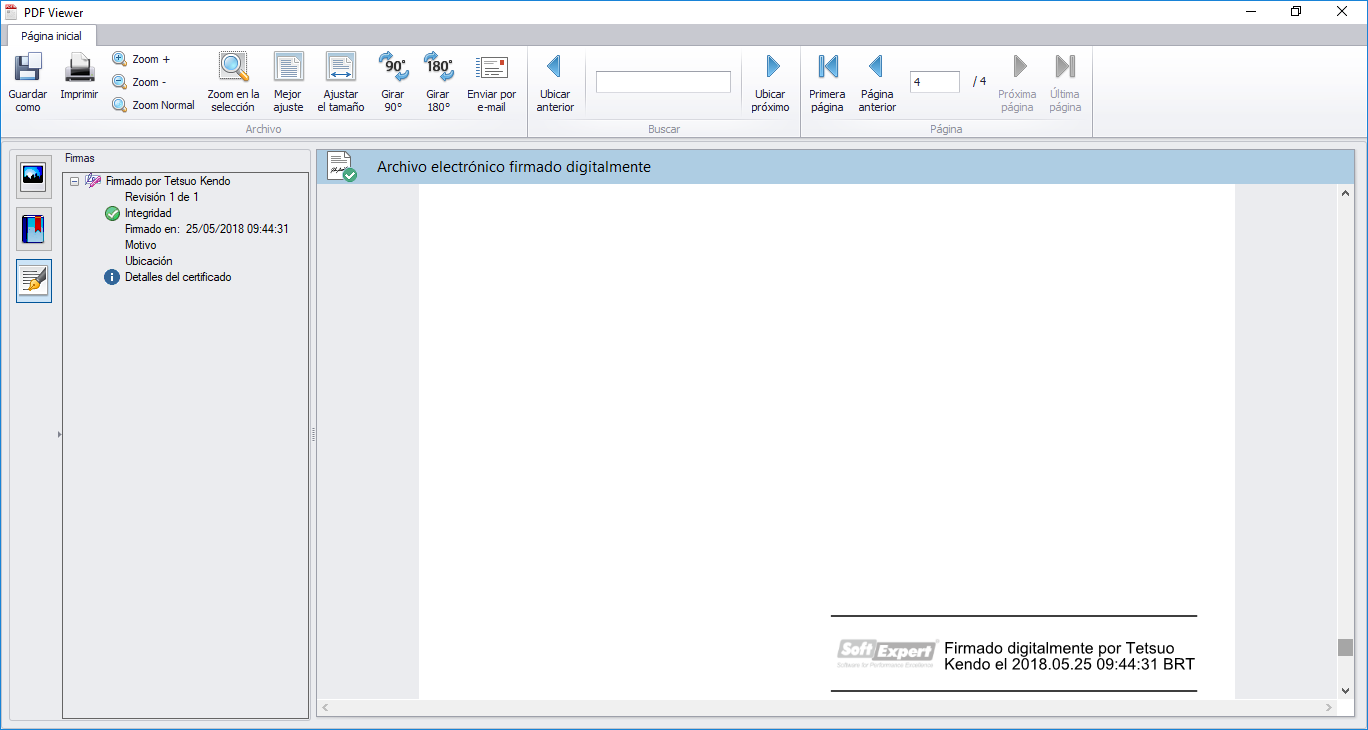
Task: Collapse the Firmado por Tetsuo Kendo node
Action: (74, 181)
